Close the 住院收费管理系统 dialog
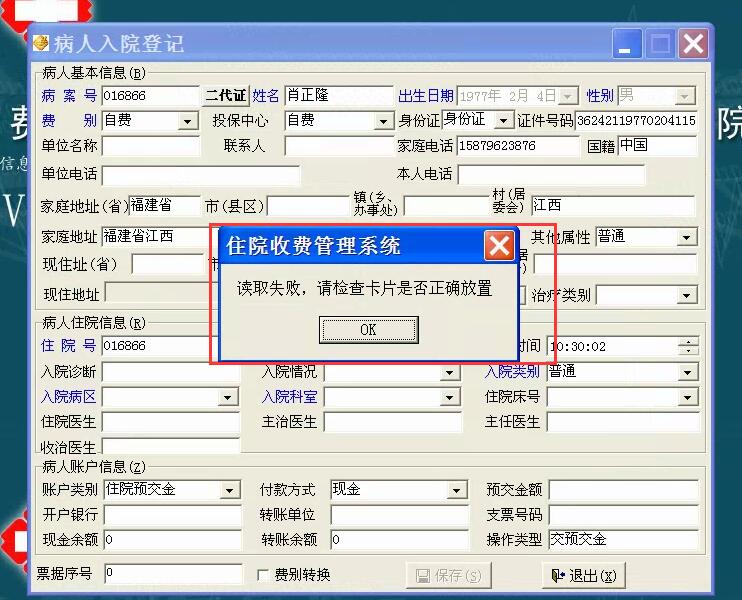 (499, 246)
